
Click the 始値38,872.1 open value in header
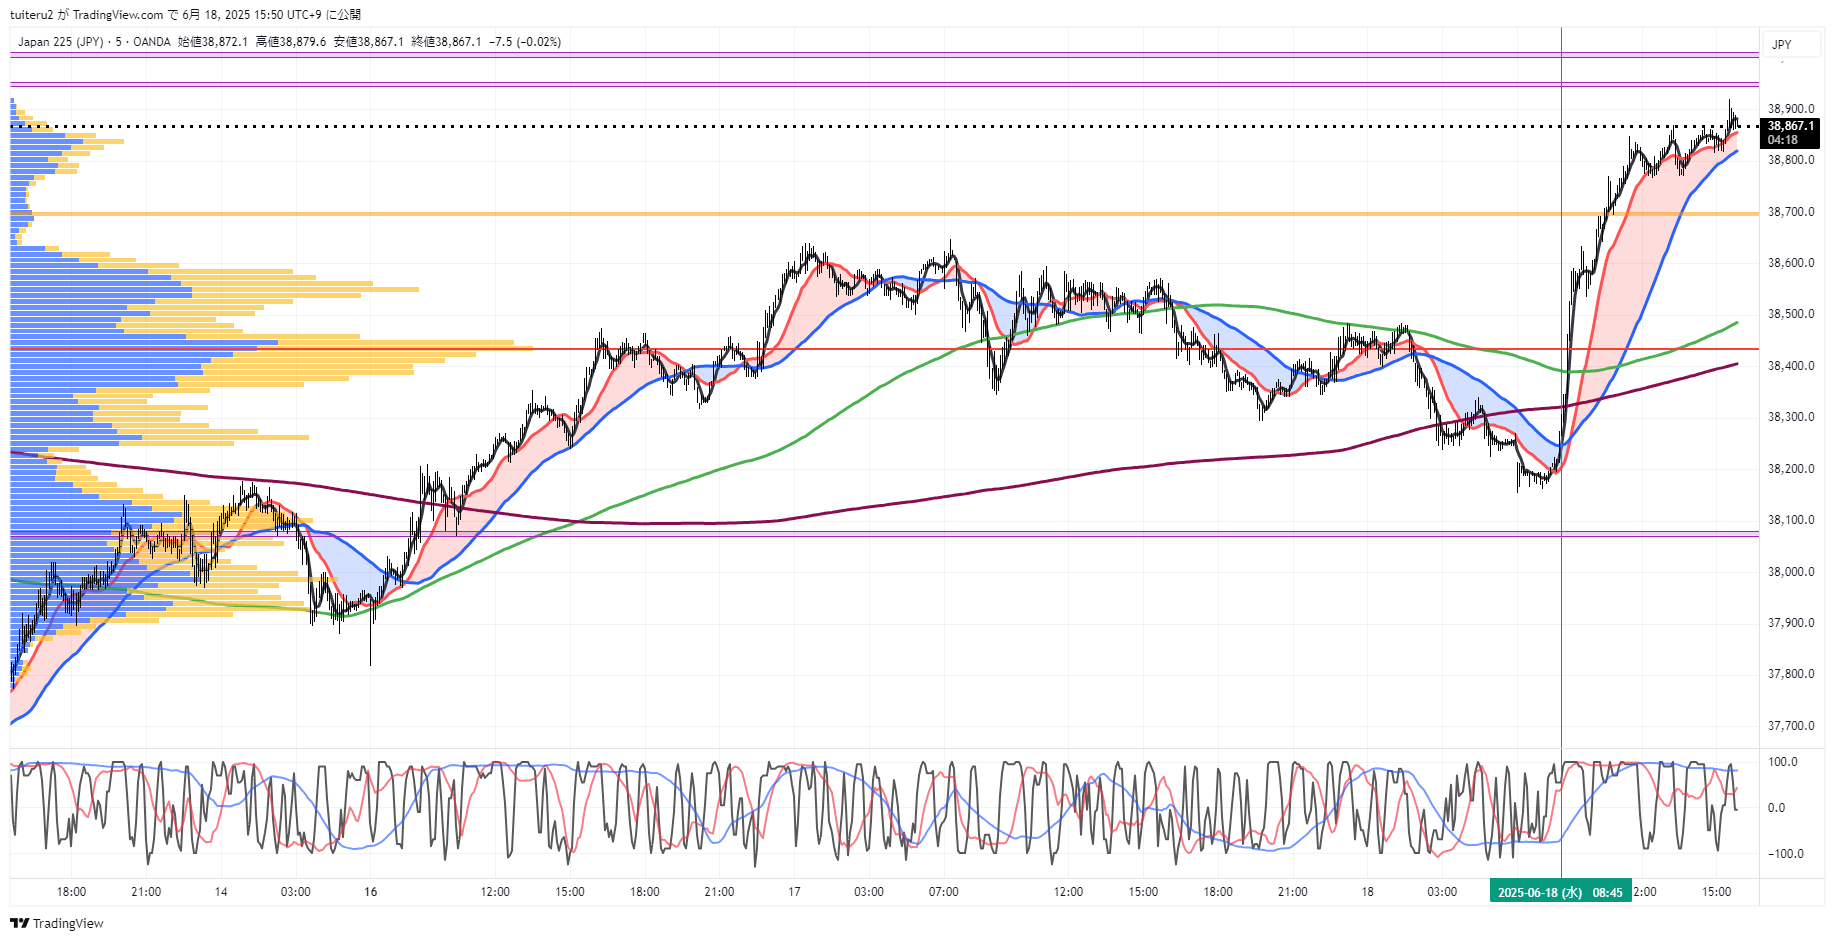click(x=213, y=41)
